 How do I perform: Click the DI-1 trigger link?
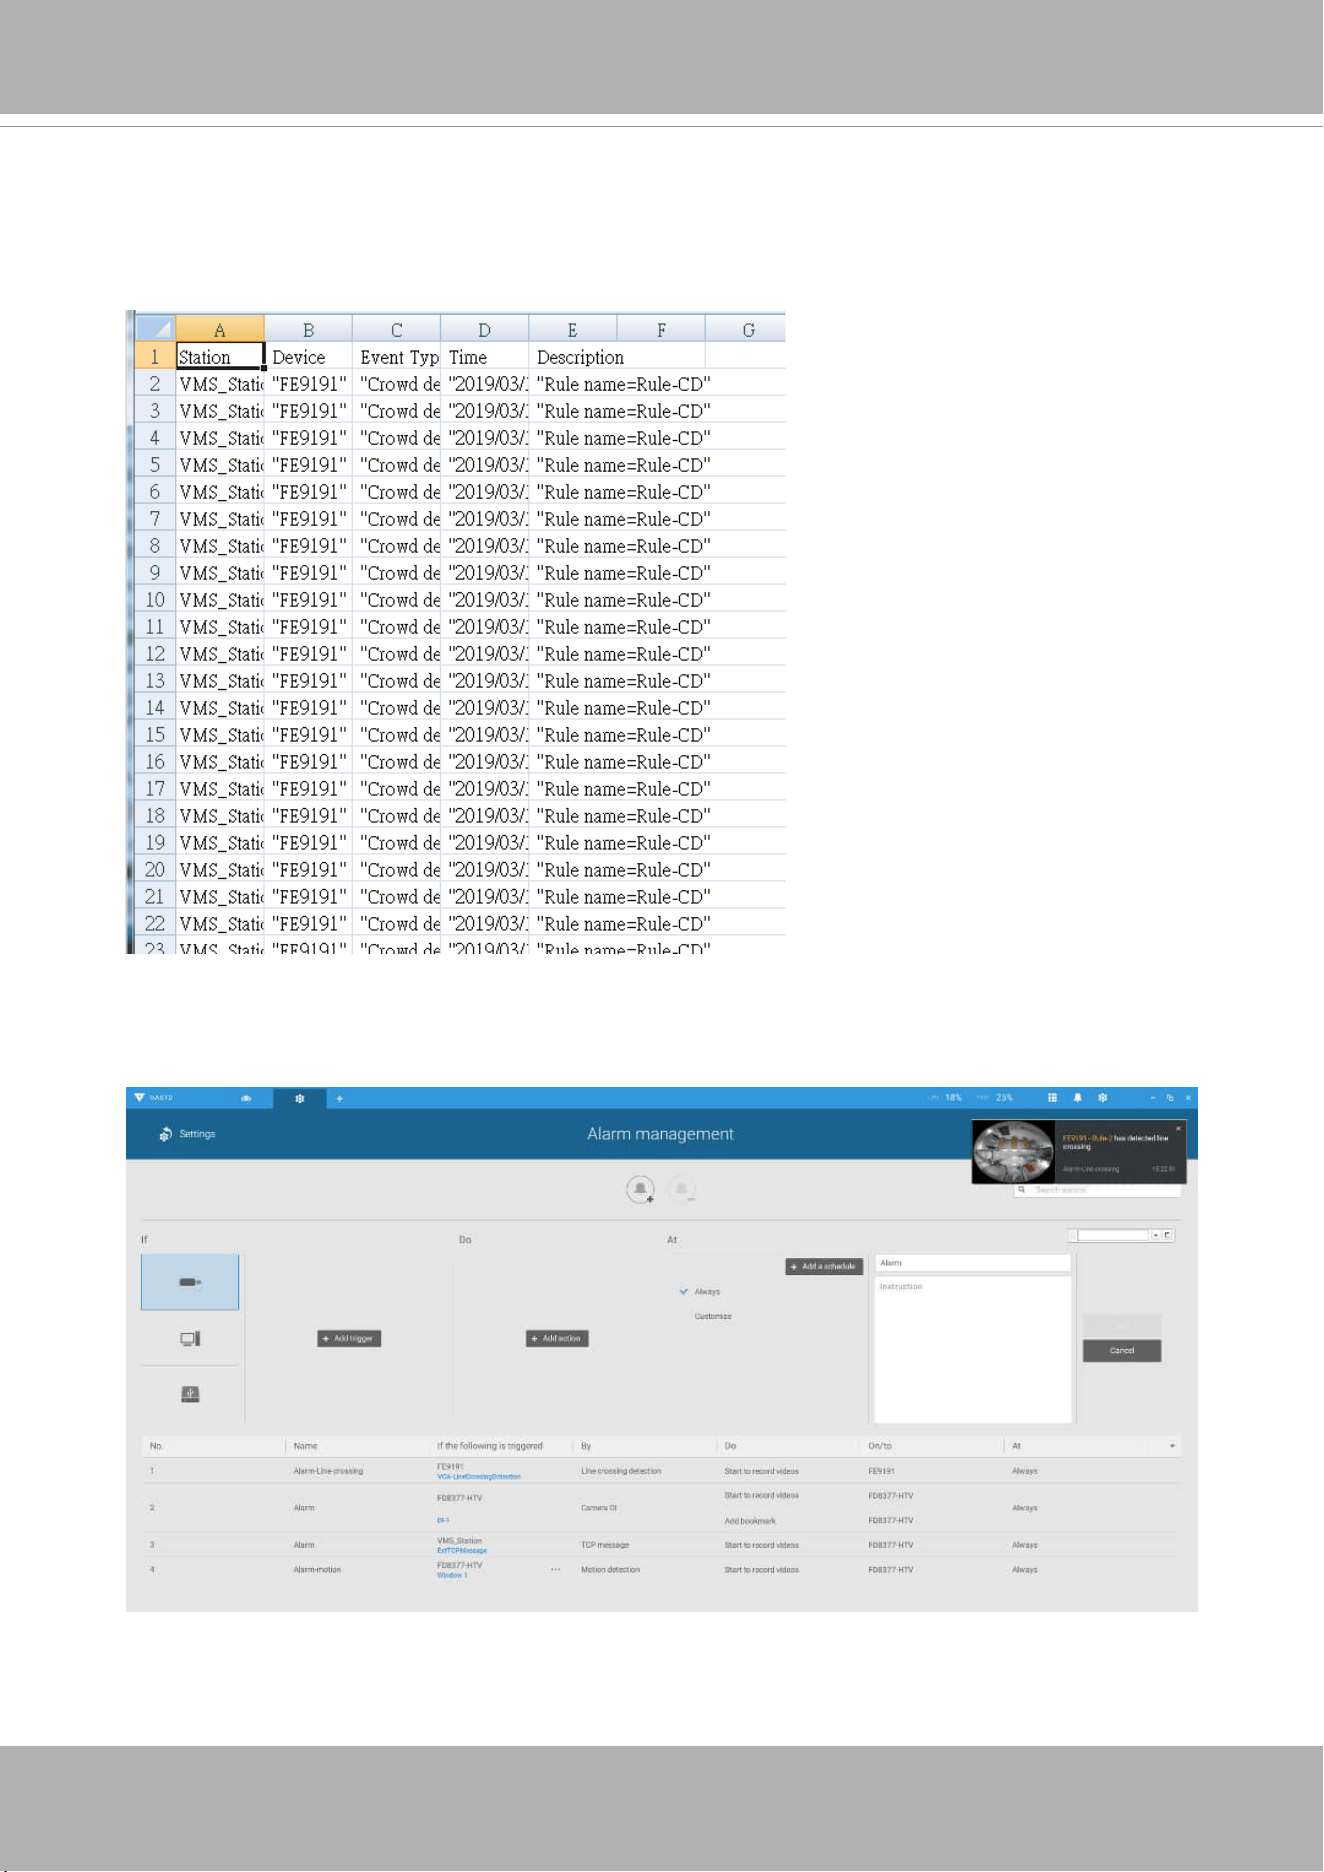(443, 1520)
